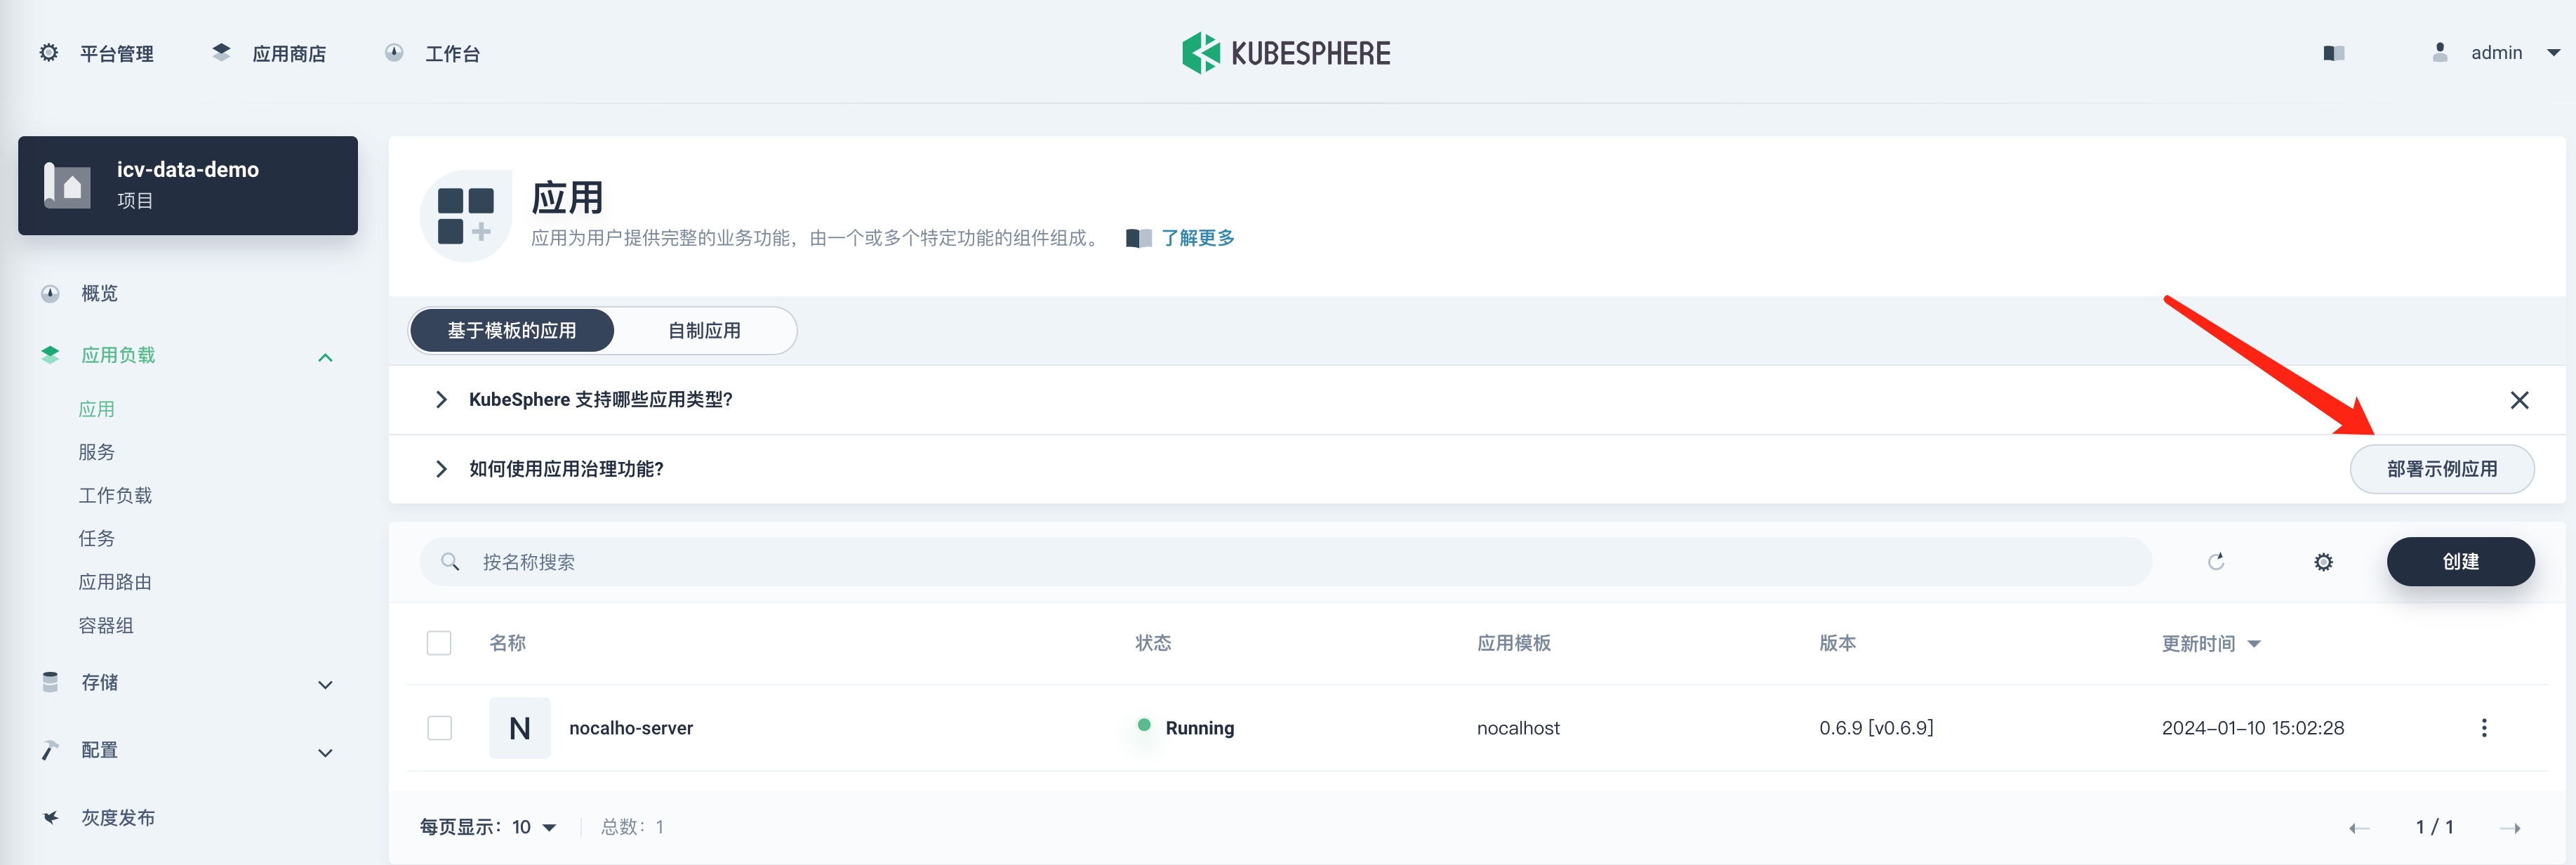Click the App Store layers icon
Screen dimensions: 2576x865
221,52
